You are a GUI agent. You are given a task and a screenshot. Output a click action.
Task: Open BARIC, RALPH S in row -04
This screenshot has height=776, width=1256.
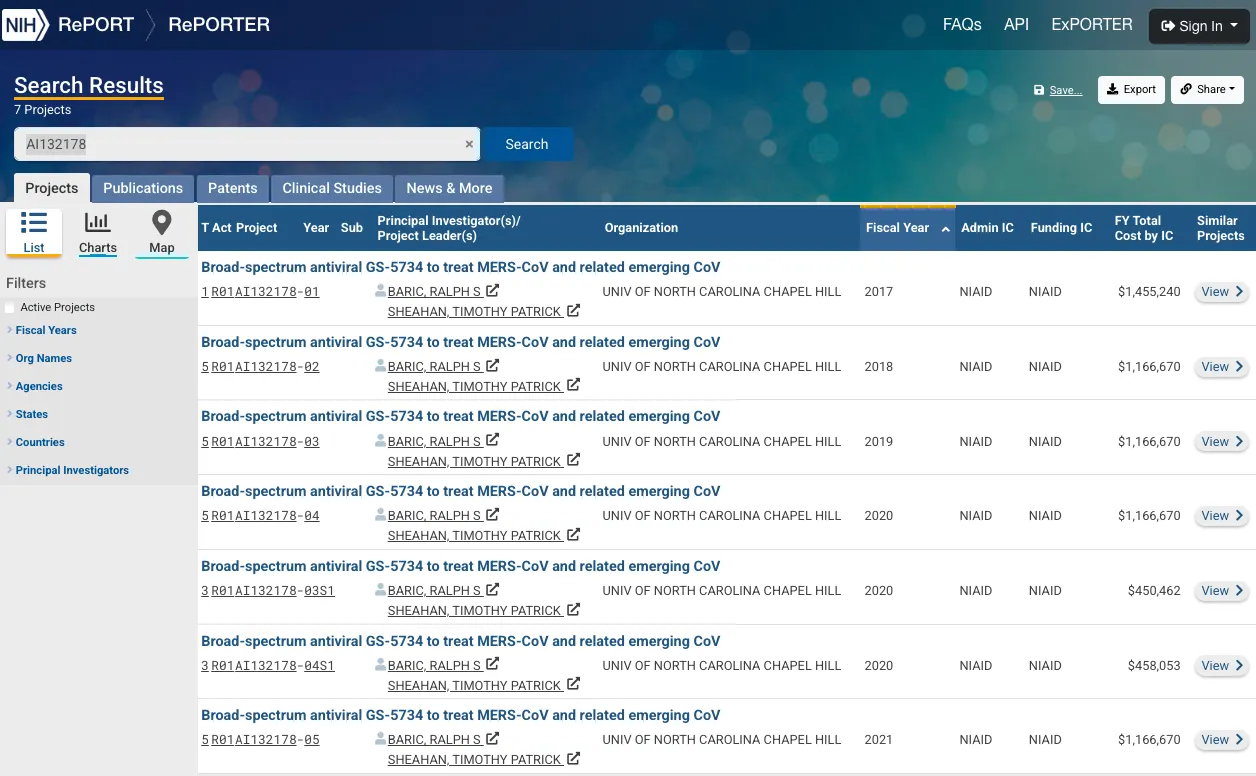point(434,516)
